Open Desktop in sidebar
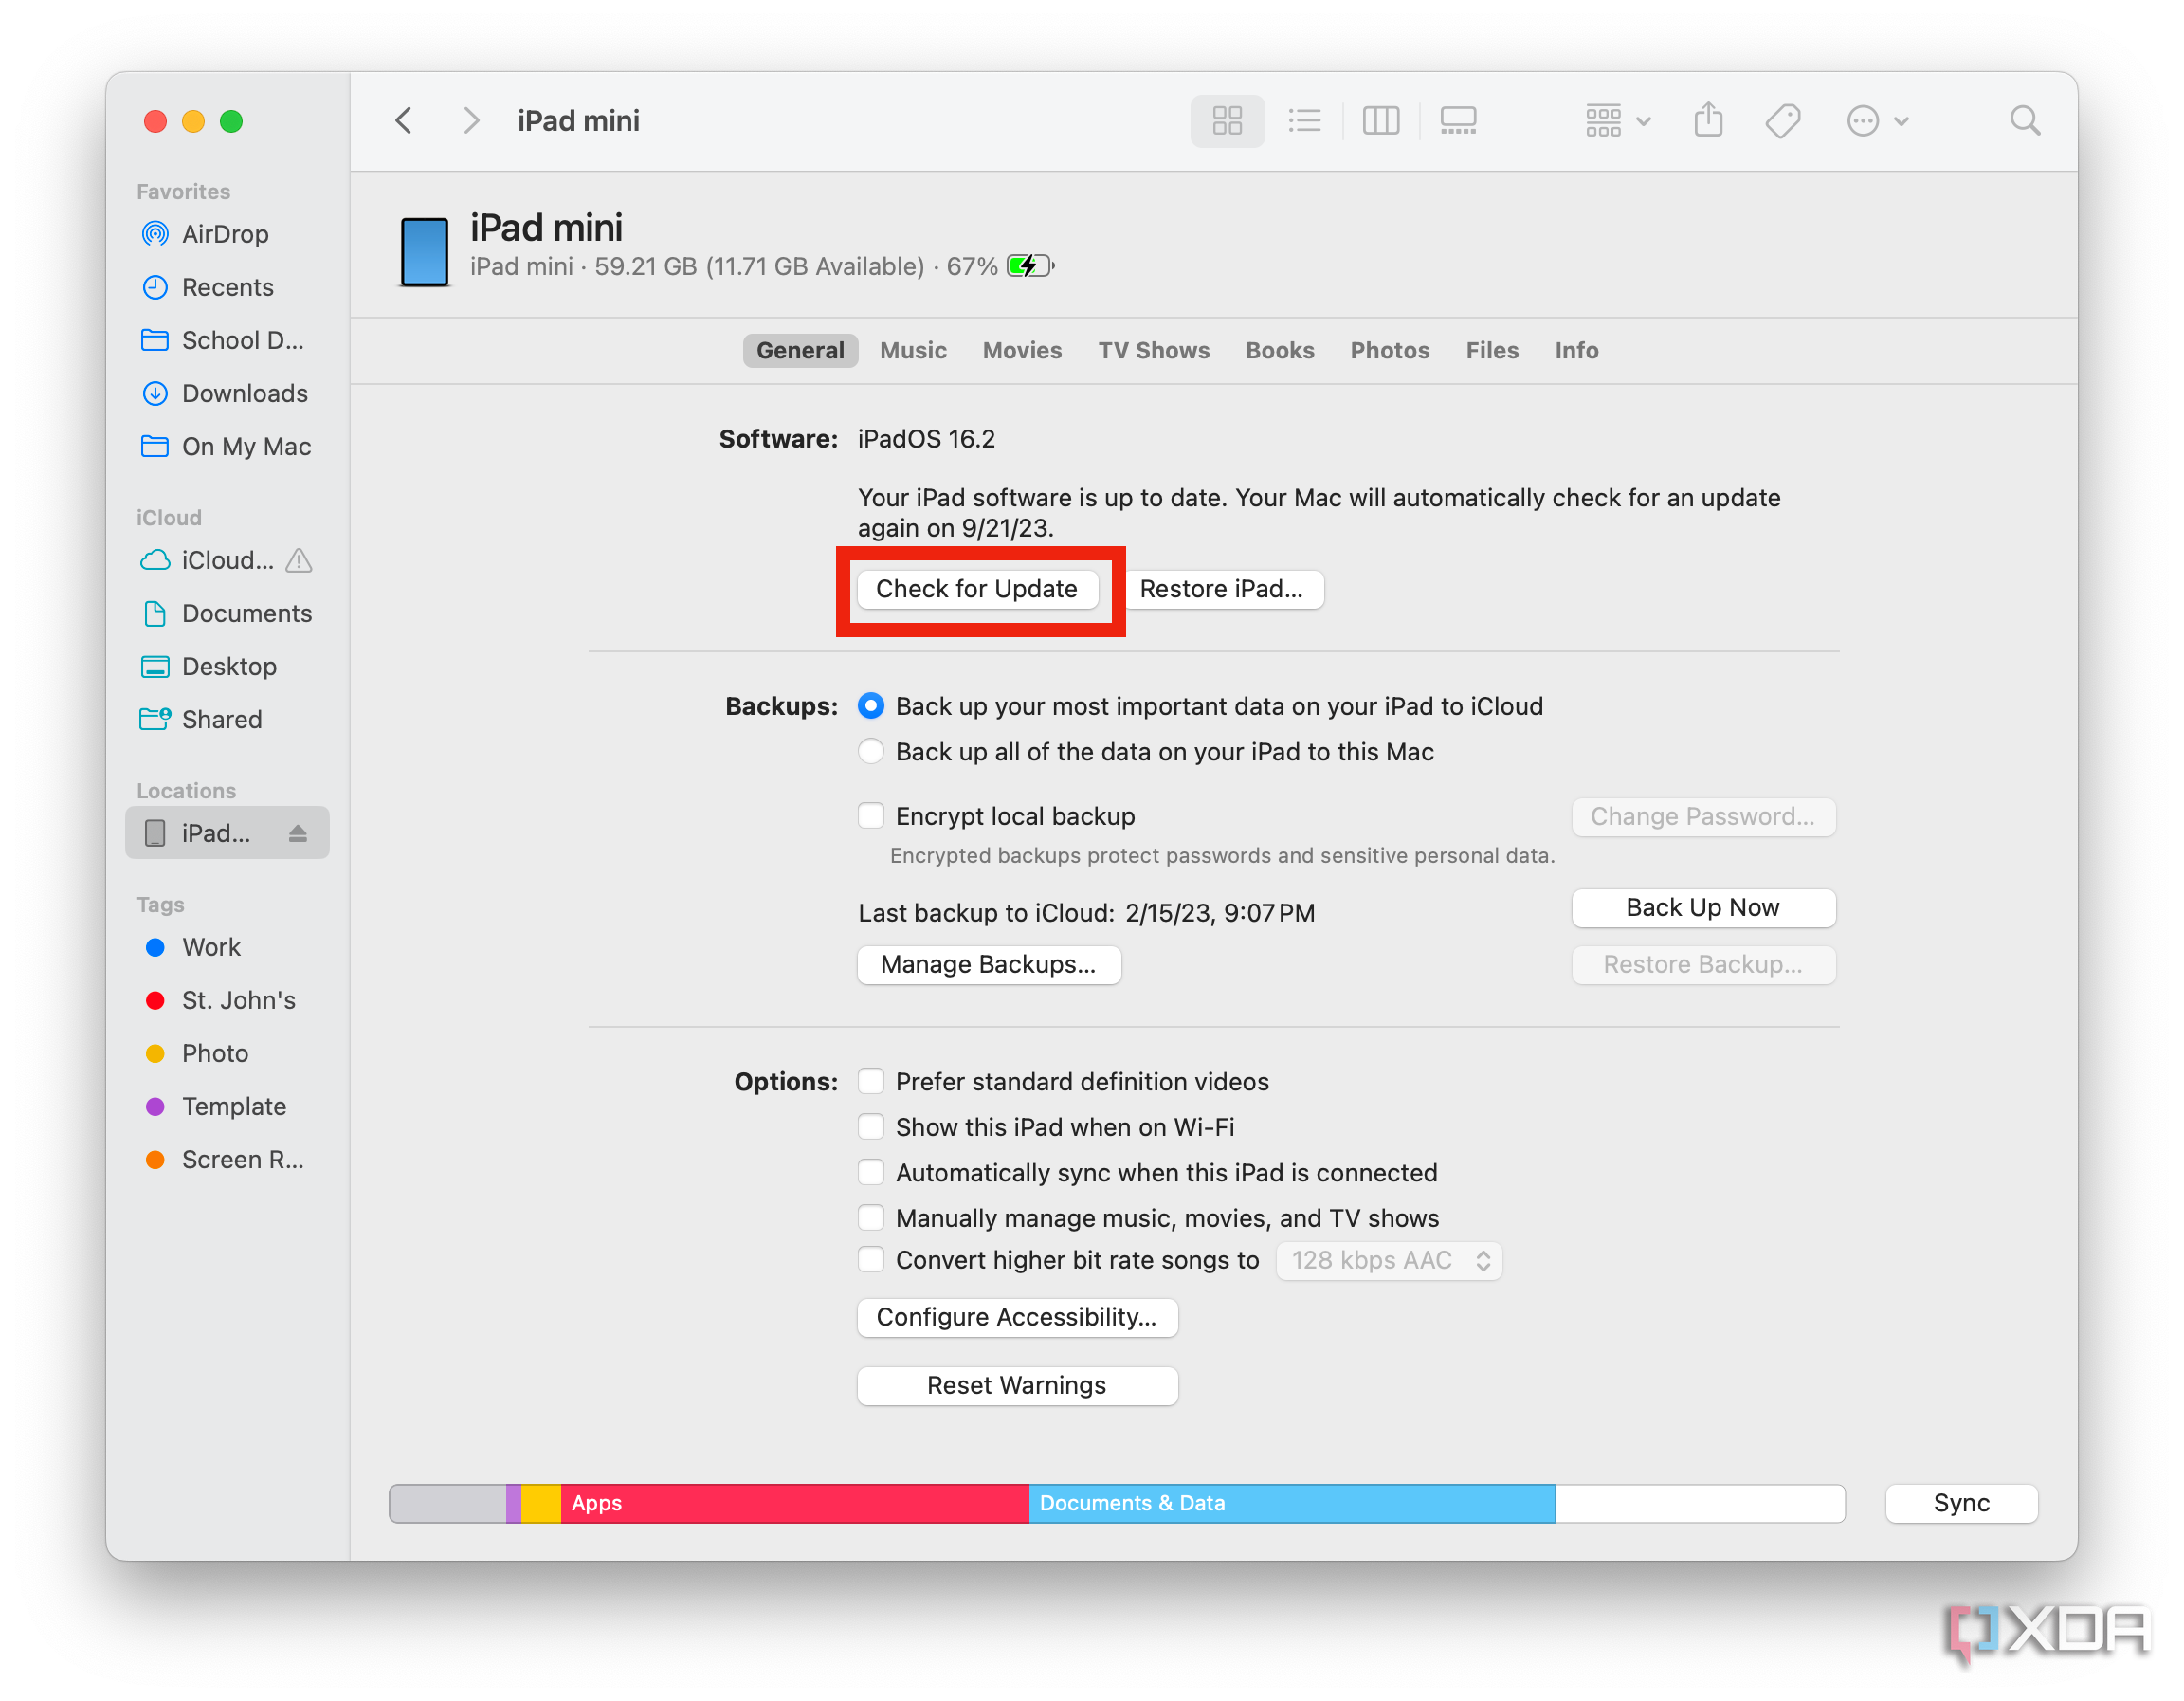This screenshot has height=1701, width=2184. click(226, 666)
